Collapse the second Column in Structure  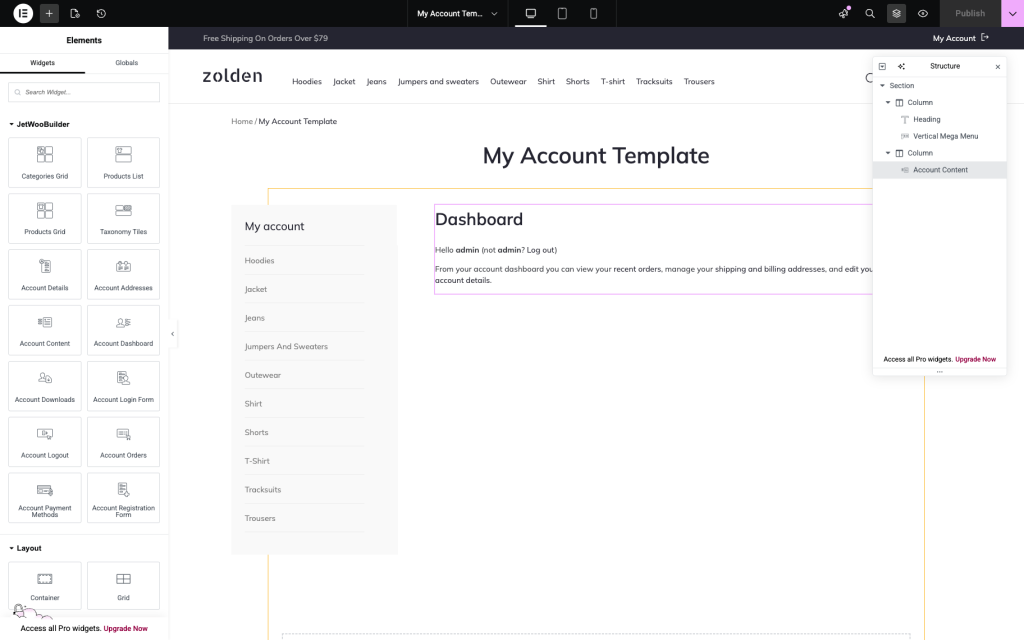[x=888, y=153]
